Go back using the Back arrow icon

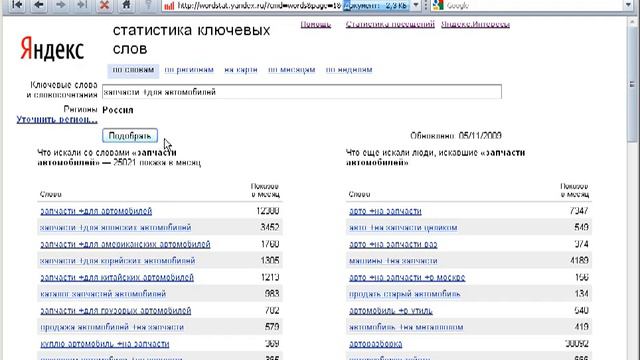(x=39, y=5)
